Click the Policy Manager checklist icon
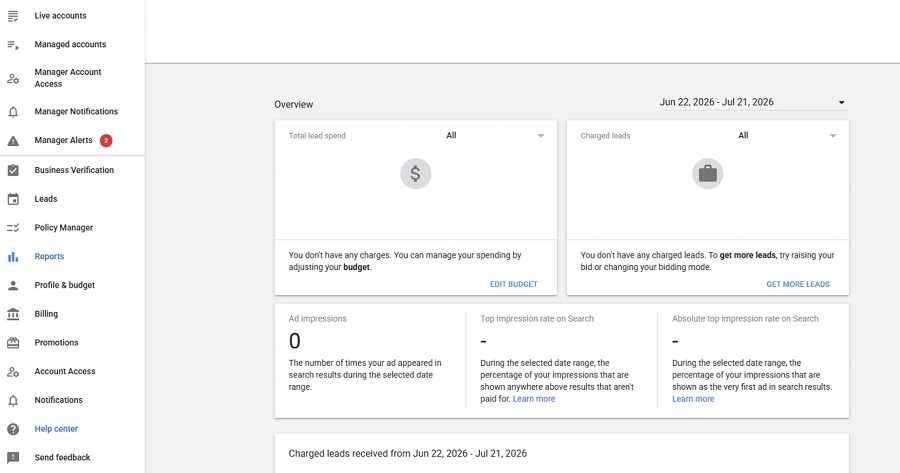The height and width of the screenshot is (473, 900). tap(13, 228)
